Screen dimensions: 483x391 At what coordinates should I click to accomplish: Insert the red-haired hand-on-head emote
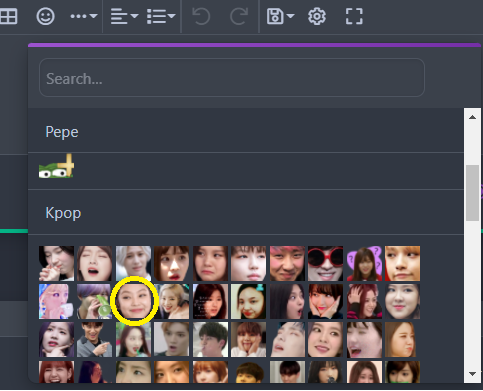click(364, 301)
